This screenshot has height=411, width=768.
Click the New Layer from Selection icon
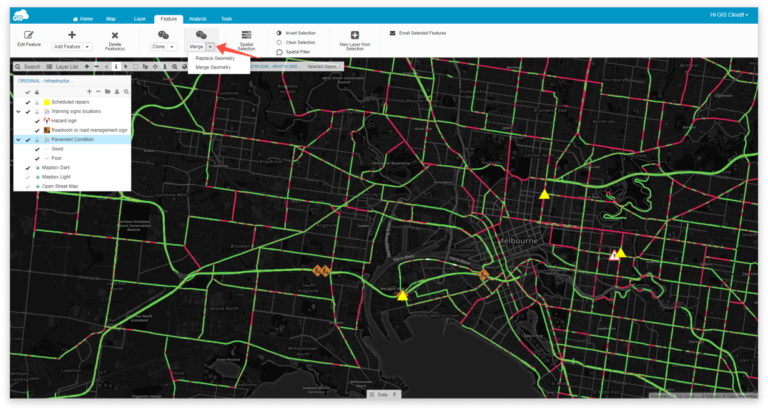point(355,35)
